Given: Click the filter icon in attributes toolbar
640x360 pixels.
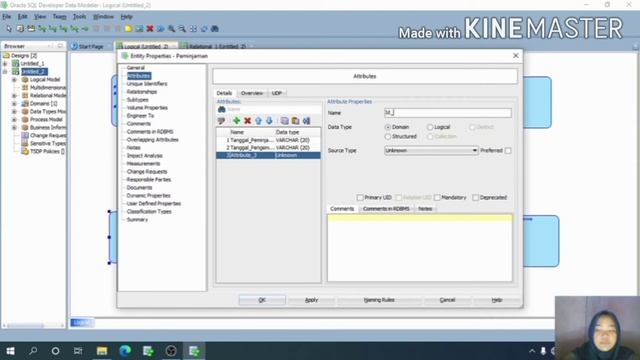Looking at the screenshot, I should point(221,120).
